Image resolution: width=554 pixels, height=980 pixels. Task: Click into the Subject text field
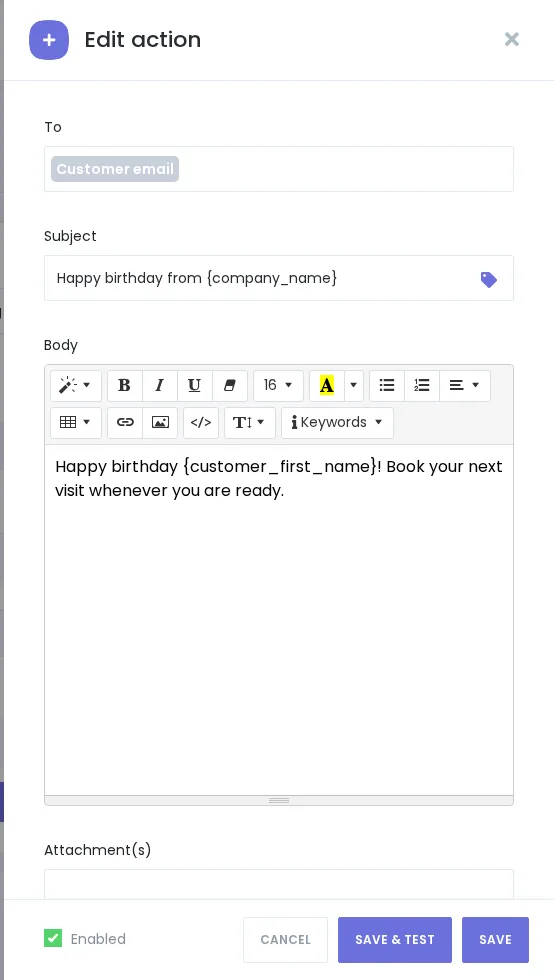pyautogui.click(x=279, y=278)
